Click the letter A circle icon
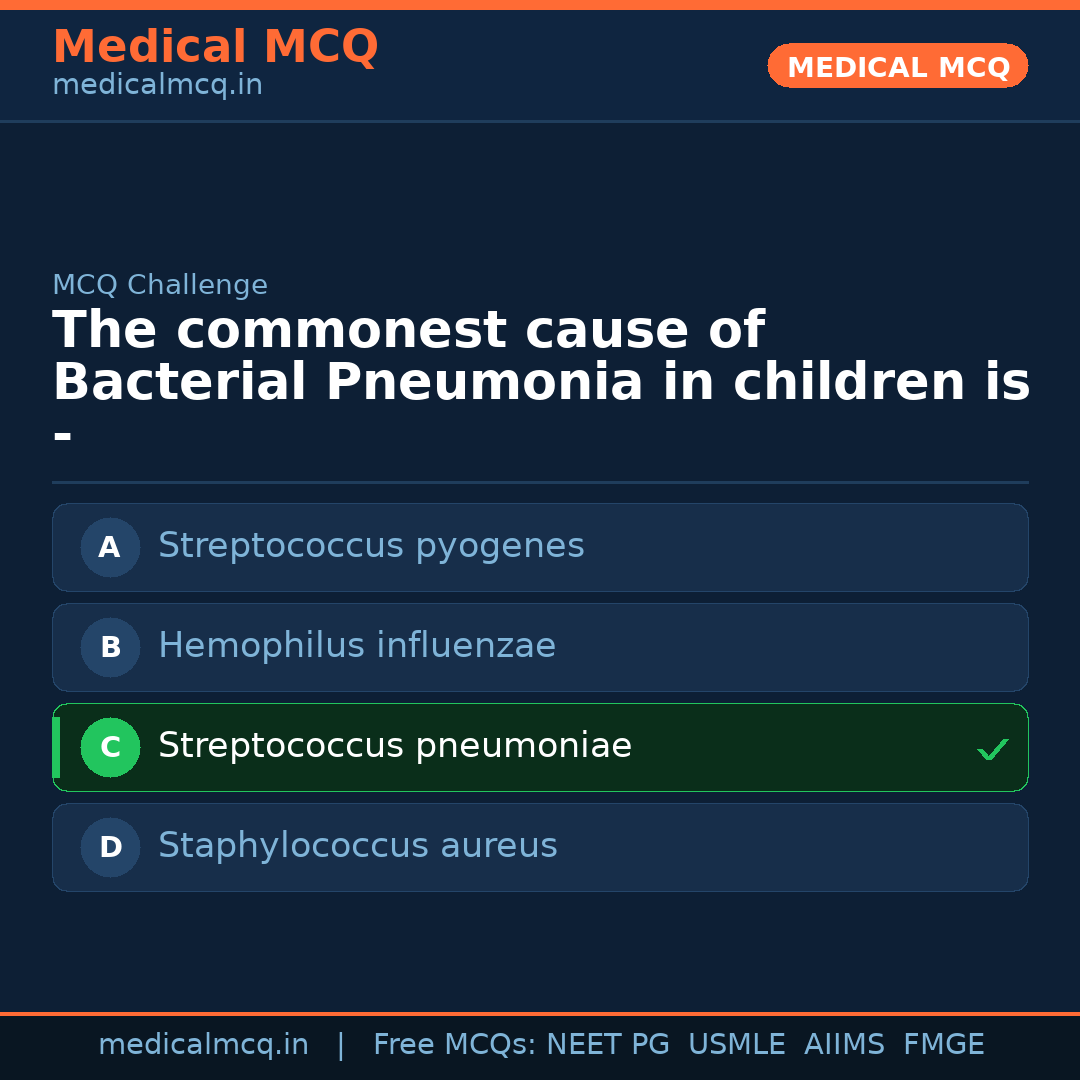The height and width of the screenshot is (1080, 1080). [x=110, y=547]
